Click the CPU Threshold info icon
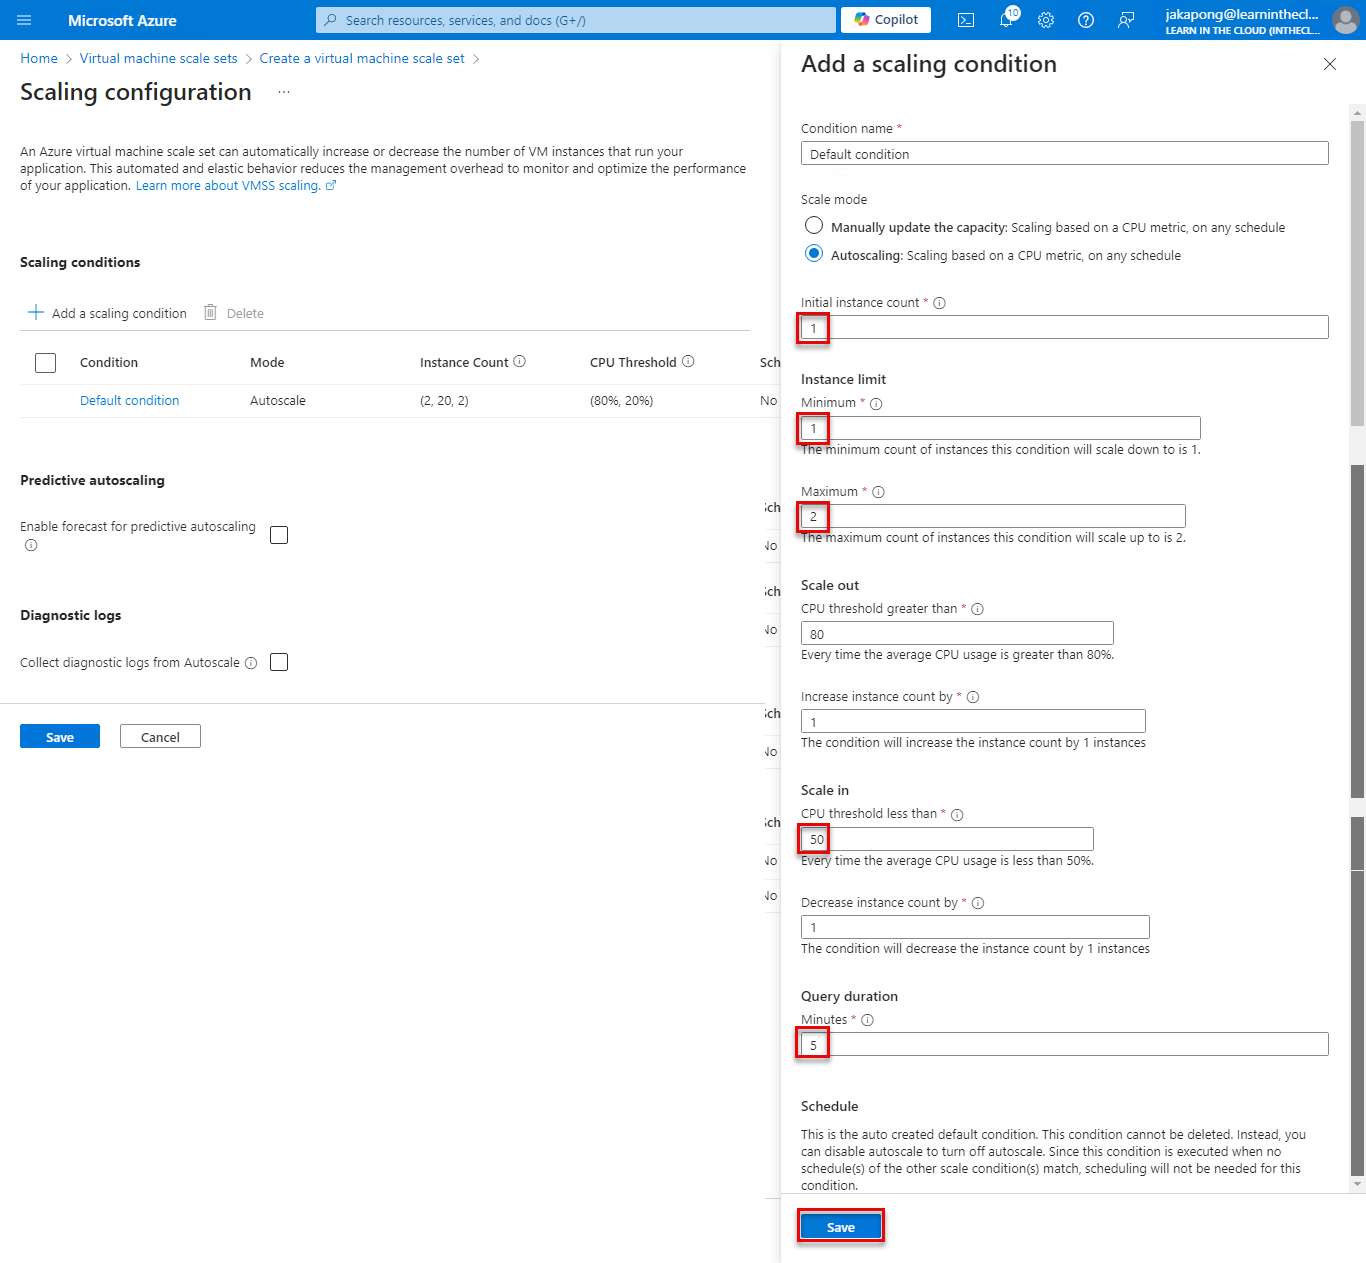 tap(688, 362)
